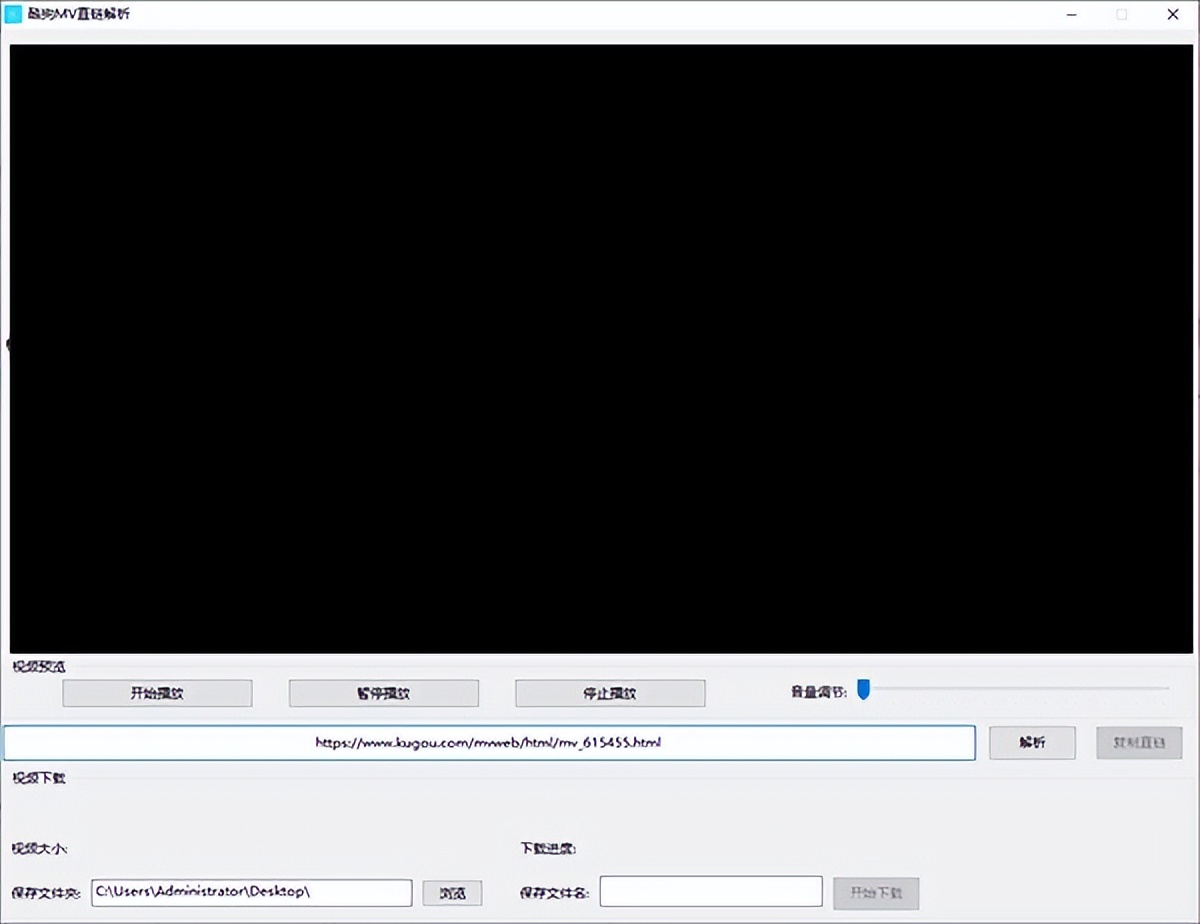Click the 视频下载 section header
The height and width of the screenshot is (924, 1200).
[x=36, y=777]
